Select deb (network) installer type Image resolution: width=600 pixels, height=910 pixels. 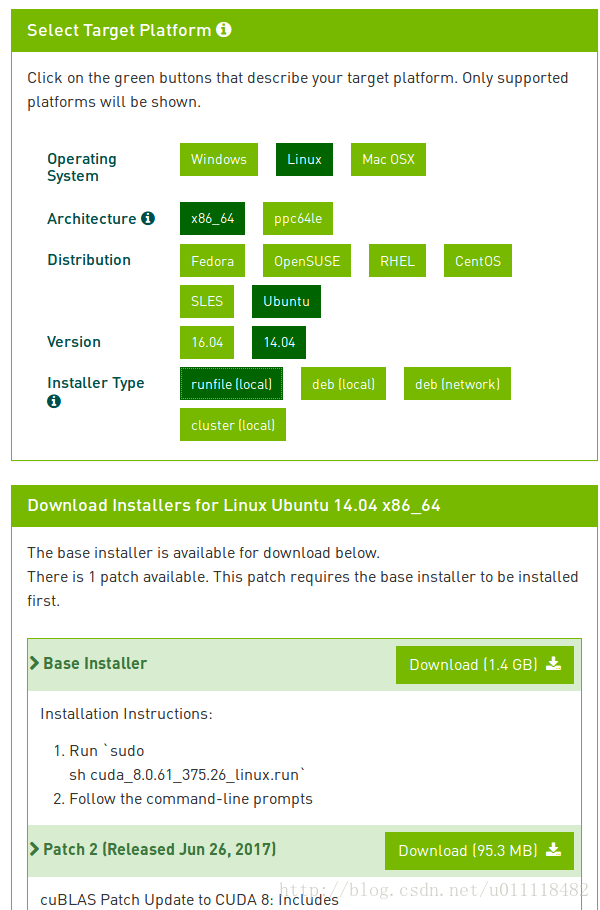[x=457, y=384]
